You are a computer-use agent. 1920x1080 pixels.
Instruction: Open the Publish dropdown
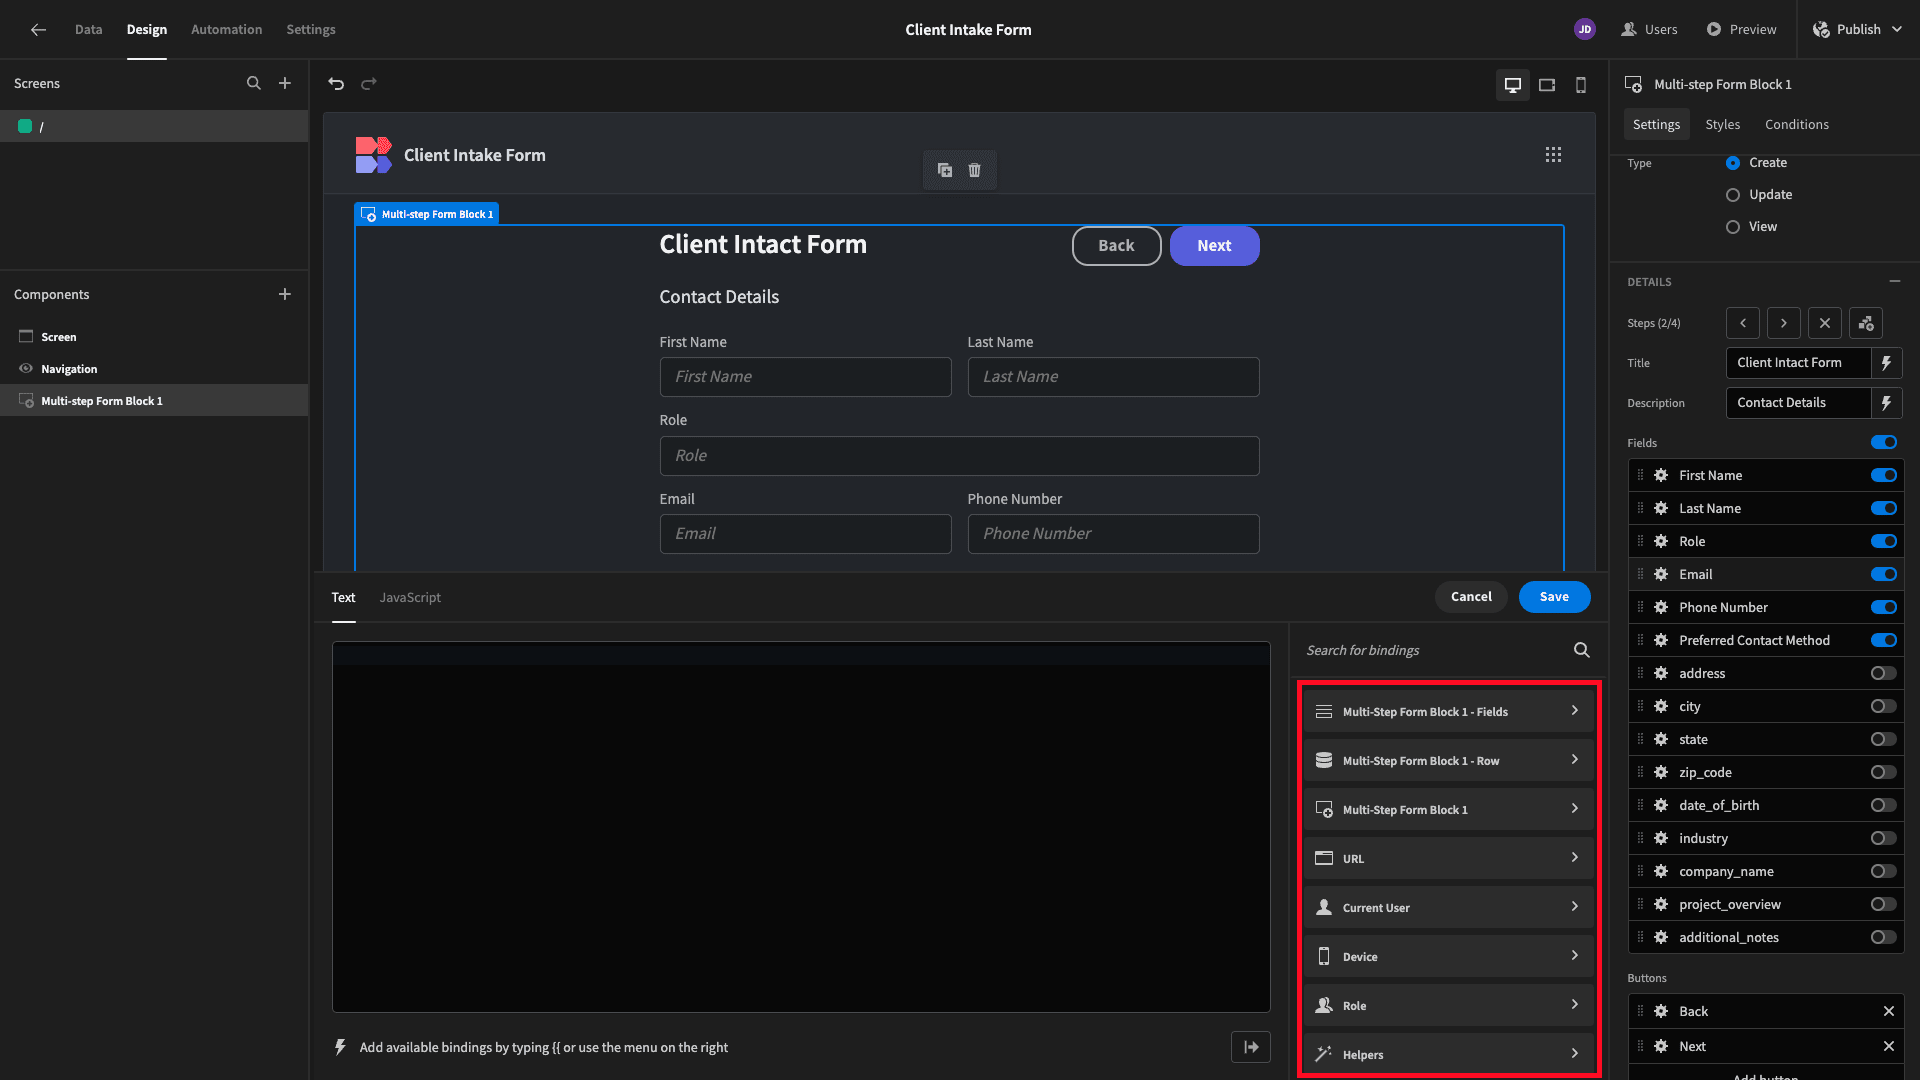point(1897,30)
